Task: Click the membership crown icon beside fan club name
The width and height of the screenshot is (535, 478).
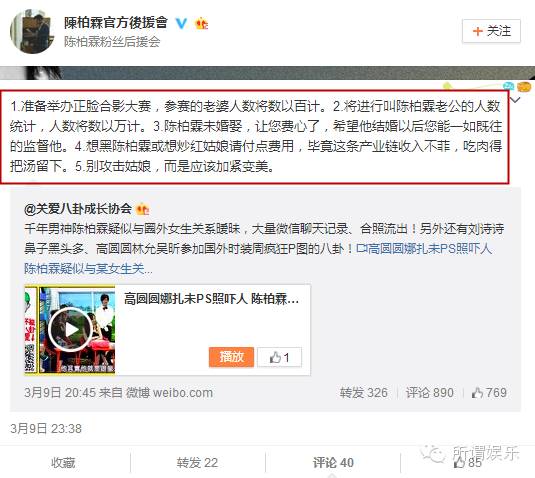Action: (201, 24)
